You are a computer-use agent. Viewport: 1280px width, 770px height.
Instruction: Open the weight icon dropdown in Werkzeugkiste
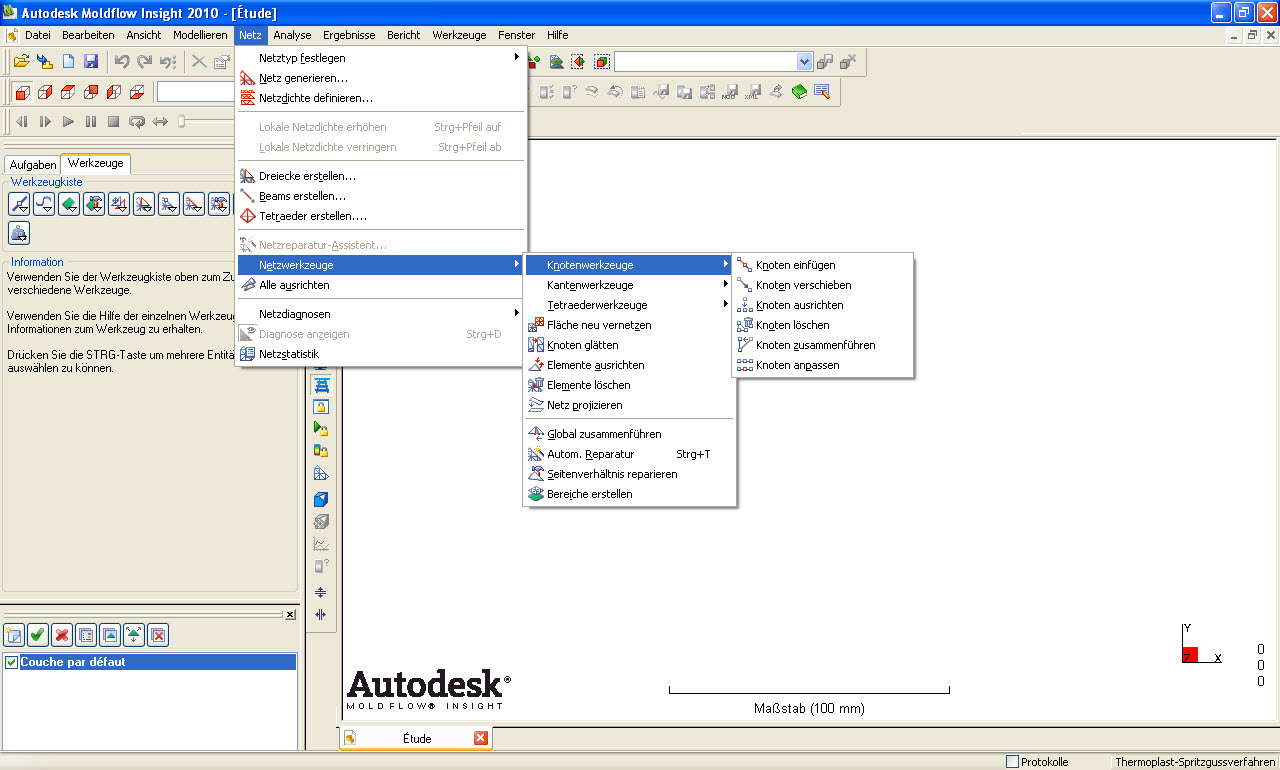coord(19,233)
